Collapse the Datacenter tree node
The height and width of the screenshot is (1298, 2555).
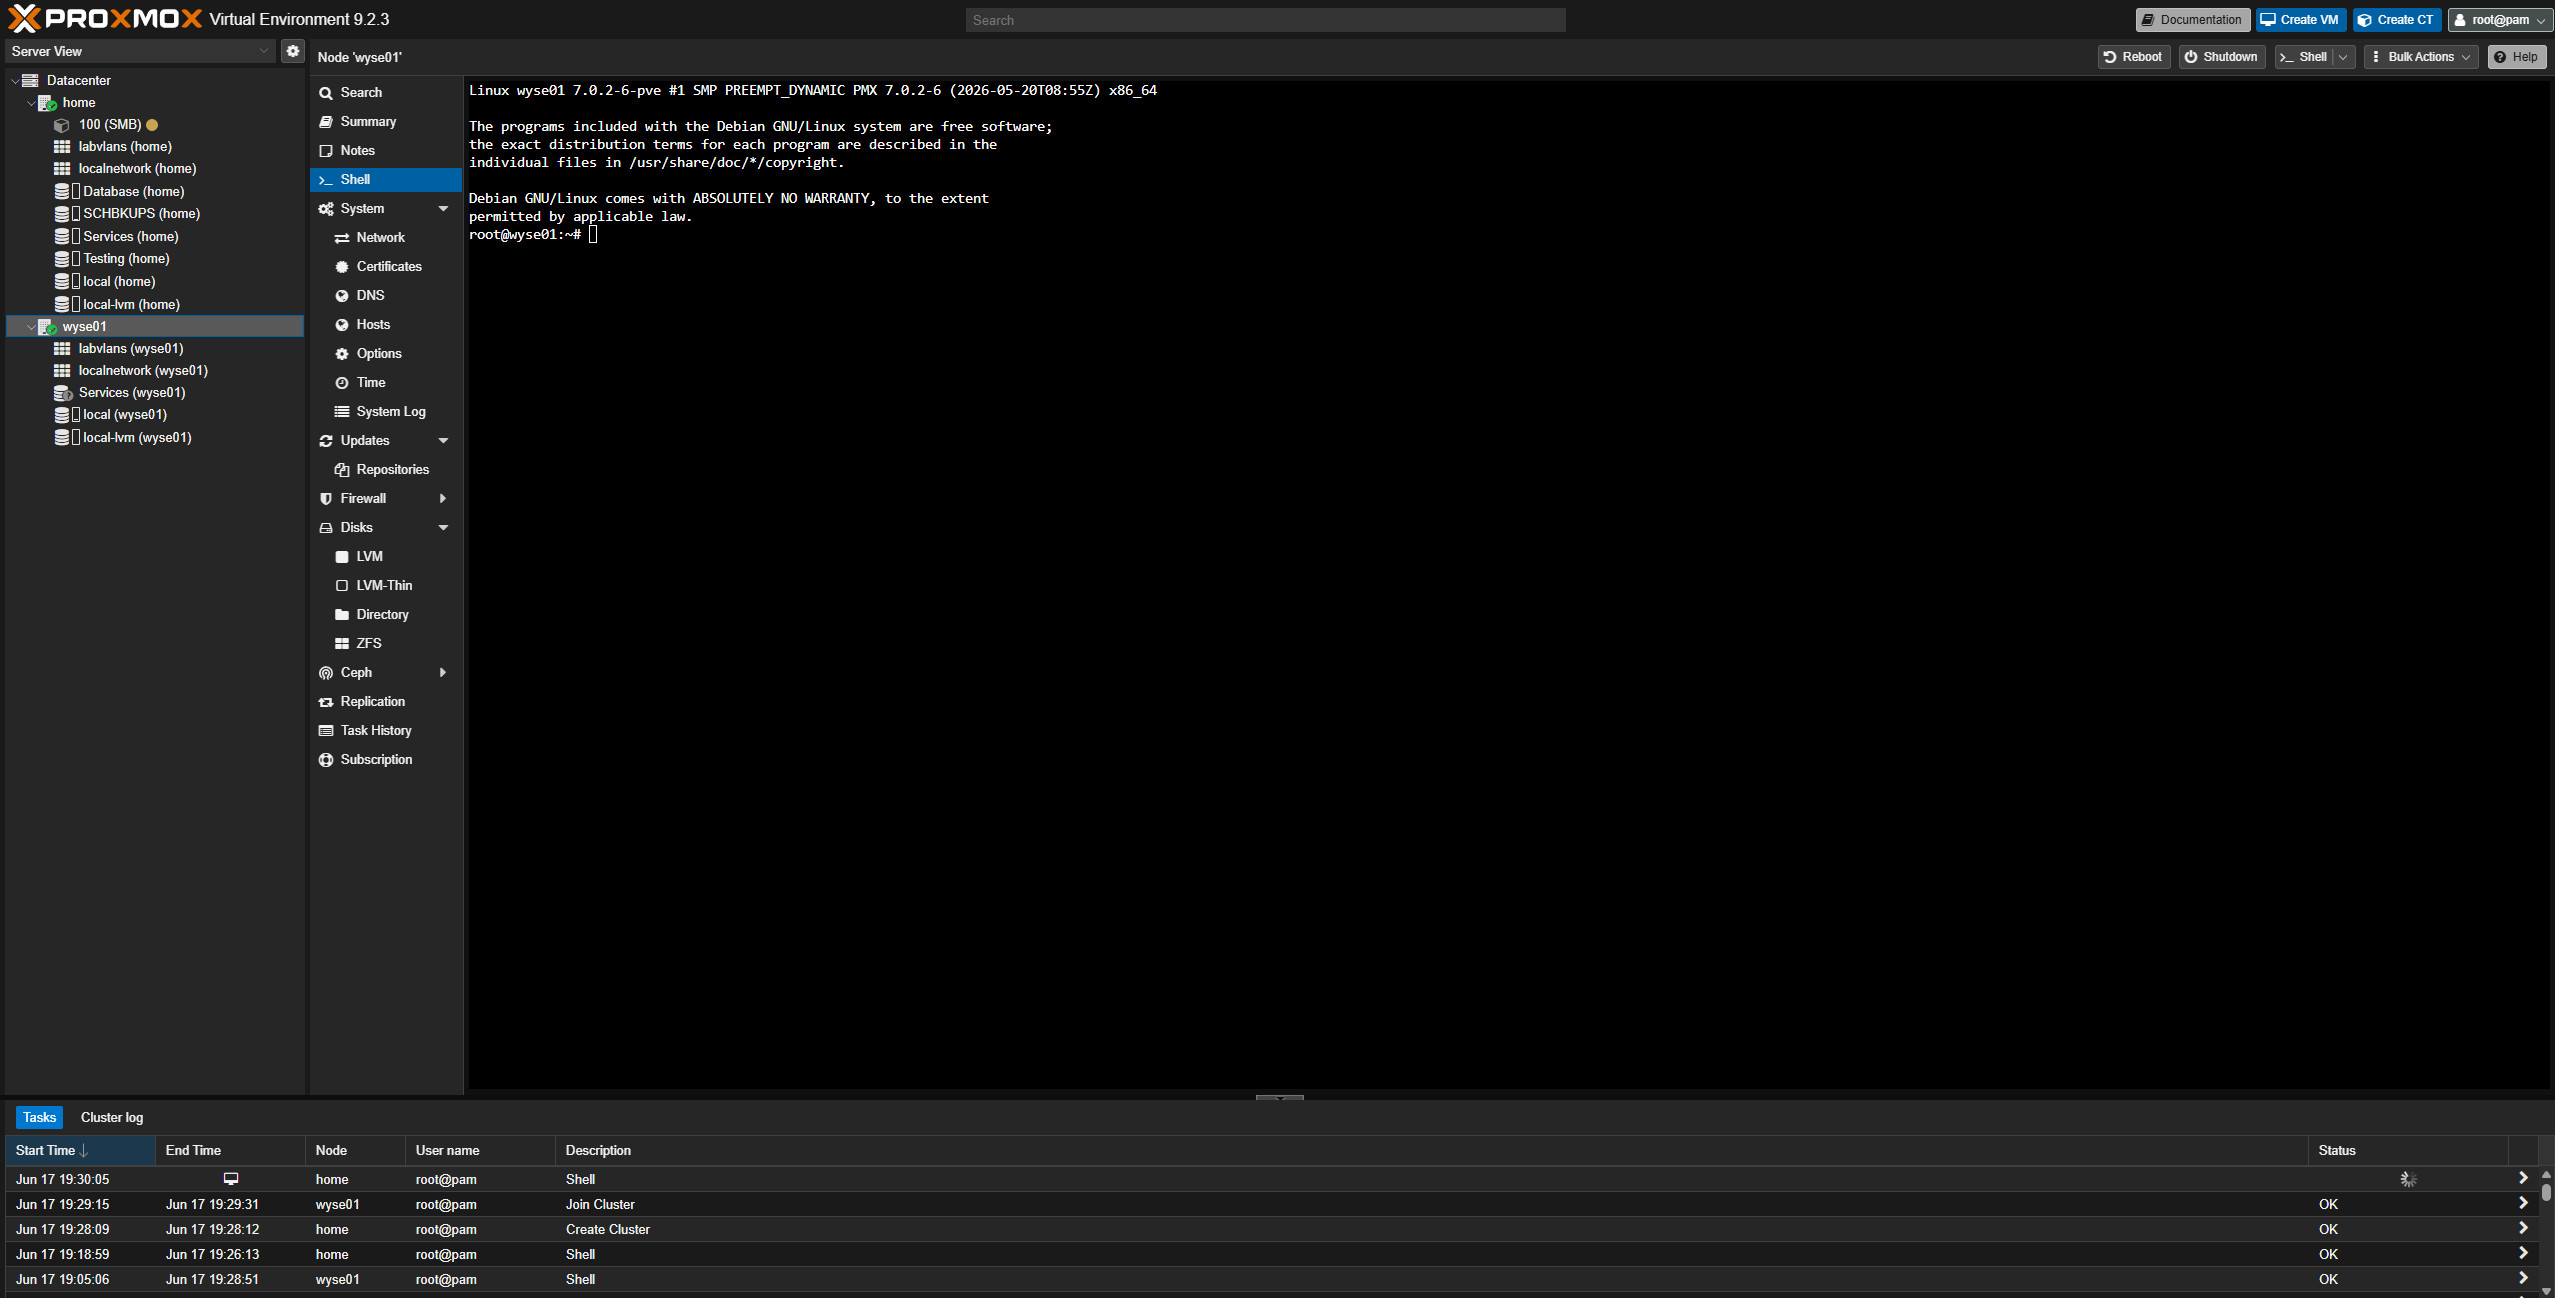(x=15, y=80)
